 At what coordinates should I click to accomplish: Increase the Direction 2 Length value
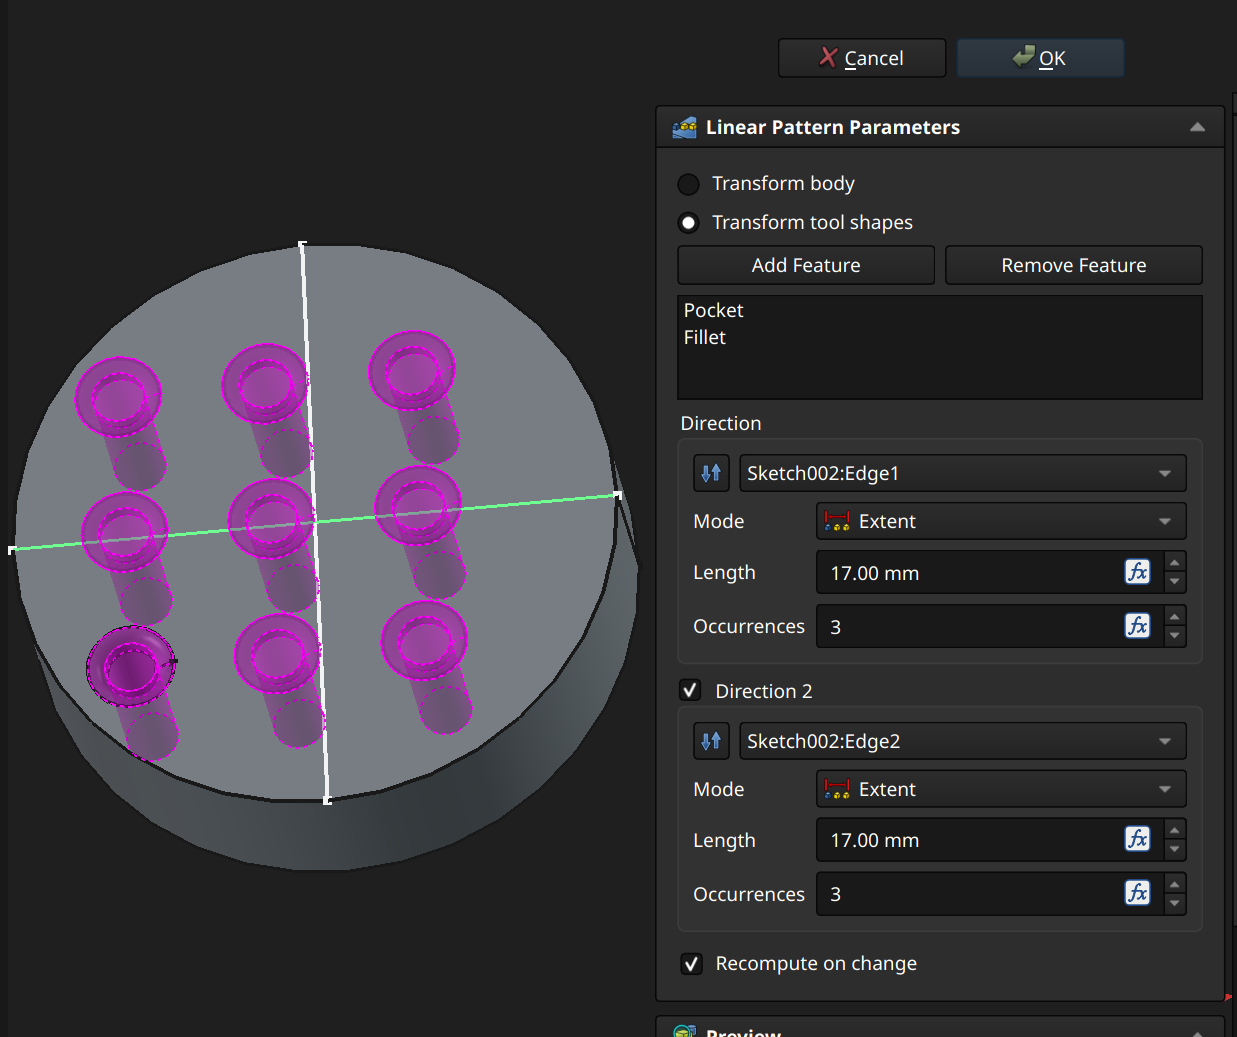pyautogui.click(x=1175, y=830)
